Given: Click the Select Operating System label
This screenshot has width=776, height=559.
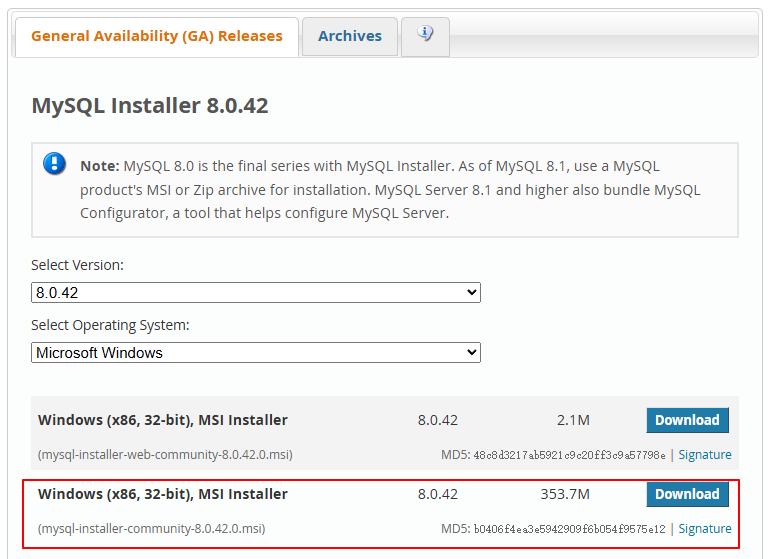Looking at the screenshot, I should click(x=110, y=325).
